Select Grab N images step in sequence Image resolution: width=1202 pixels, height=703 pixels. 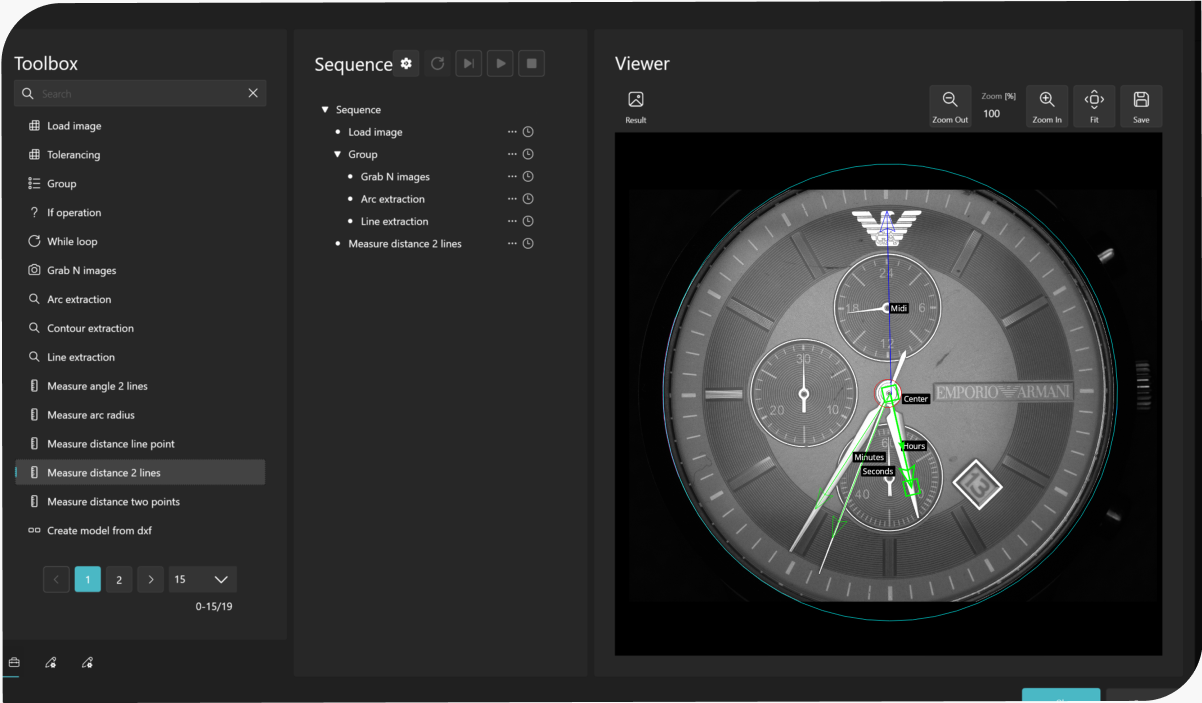point(395,177)
